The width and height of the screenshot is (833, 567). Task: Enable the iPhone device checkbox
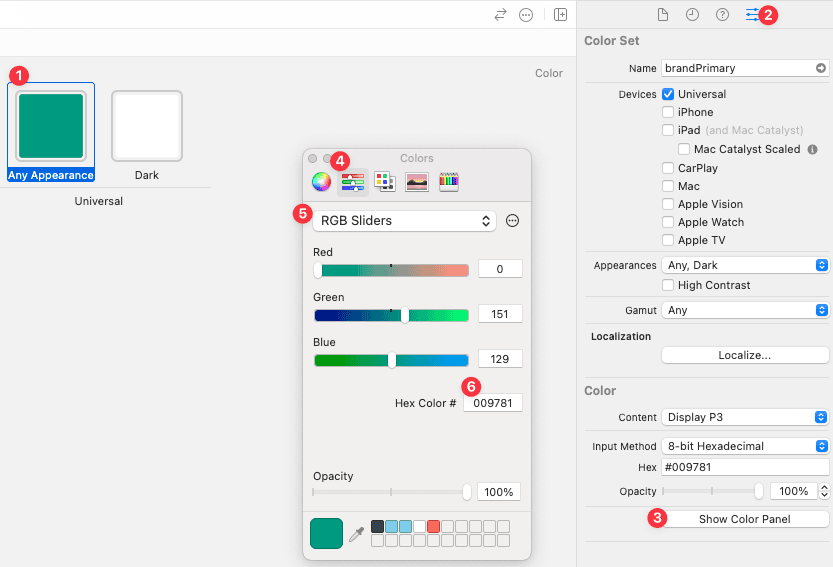668,112
